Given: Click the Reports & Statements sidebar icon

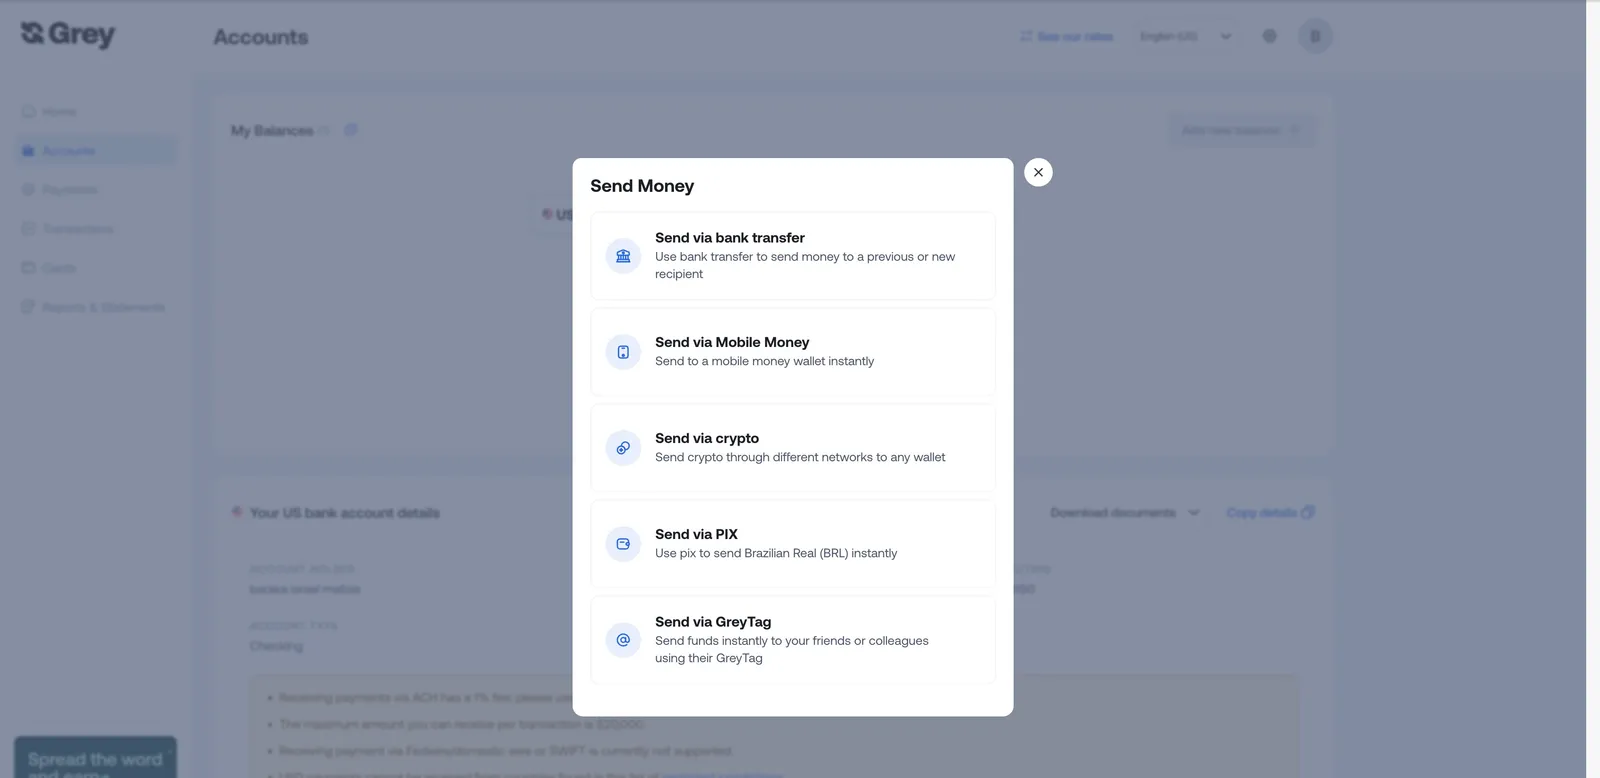Looking at the screenshot, I should pos(28,307).
